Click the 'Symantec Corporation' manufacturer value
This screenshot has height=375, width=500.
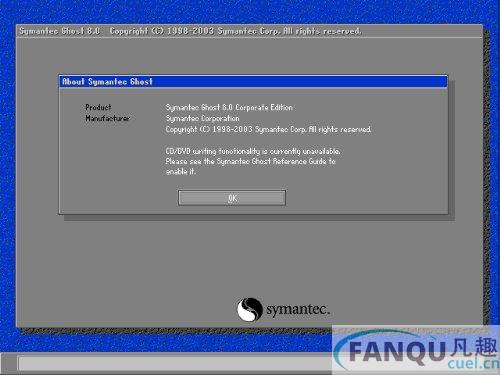coord(202,118)
